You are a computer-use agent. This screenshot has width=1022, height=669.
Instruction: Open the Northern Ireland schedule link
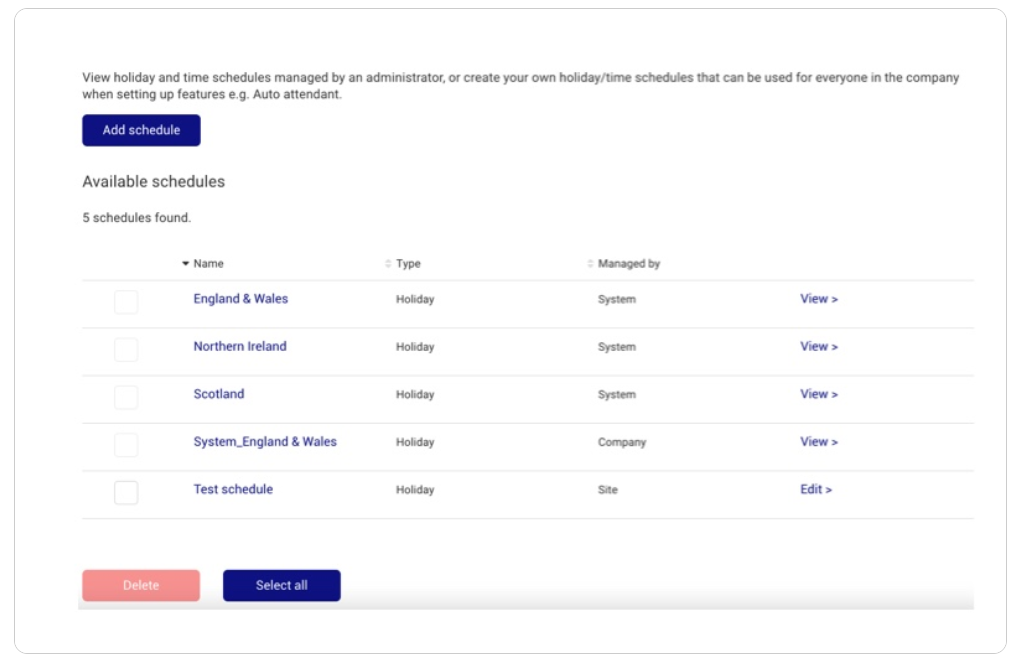tap(240, 346)
